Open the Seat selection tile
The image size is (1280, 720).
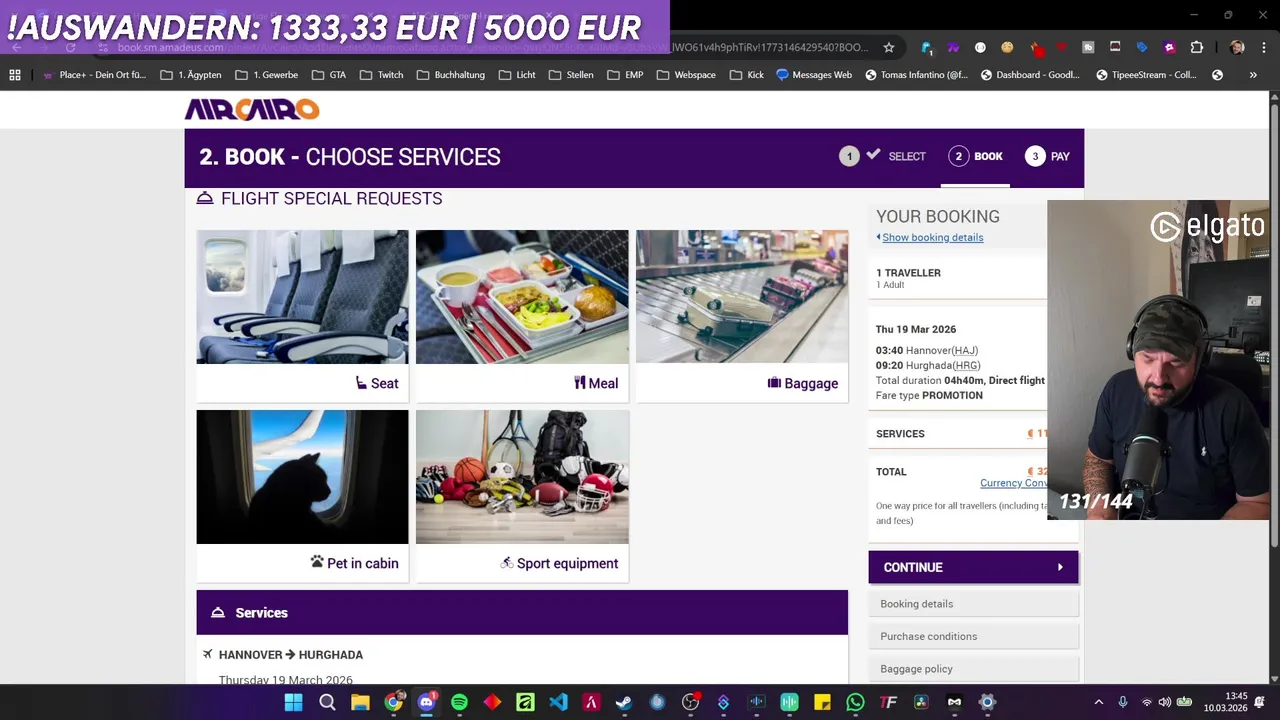tap(302, 315)
